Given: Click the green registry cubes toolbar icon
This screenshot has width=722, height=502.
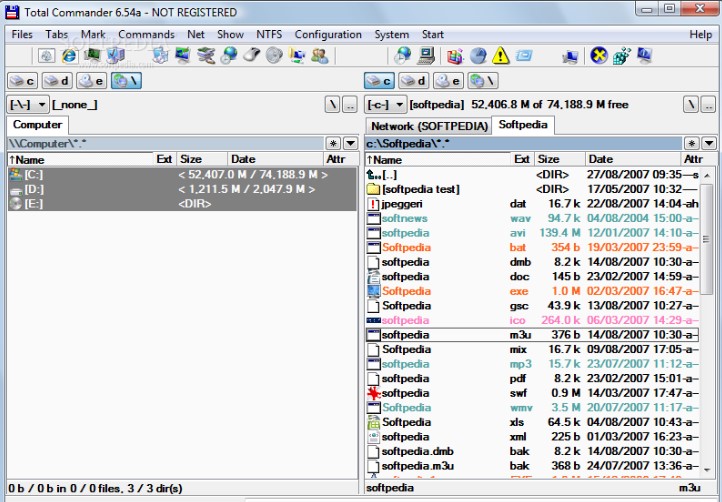Looking at the screenshot, I should point(621,56).
